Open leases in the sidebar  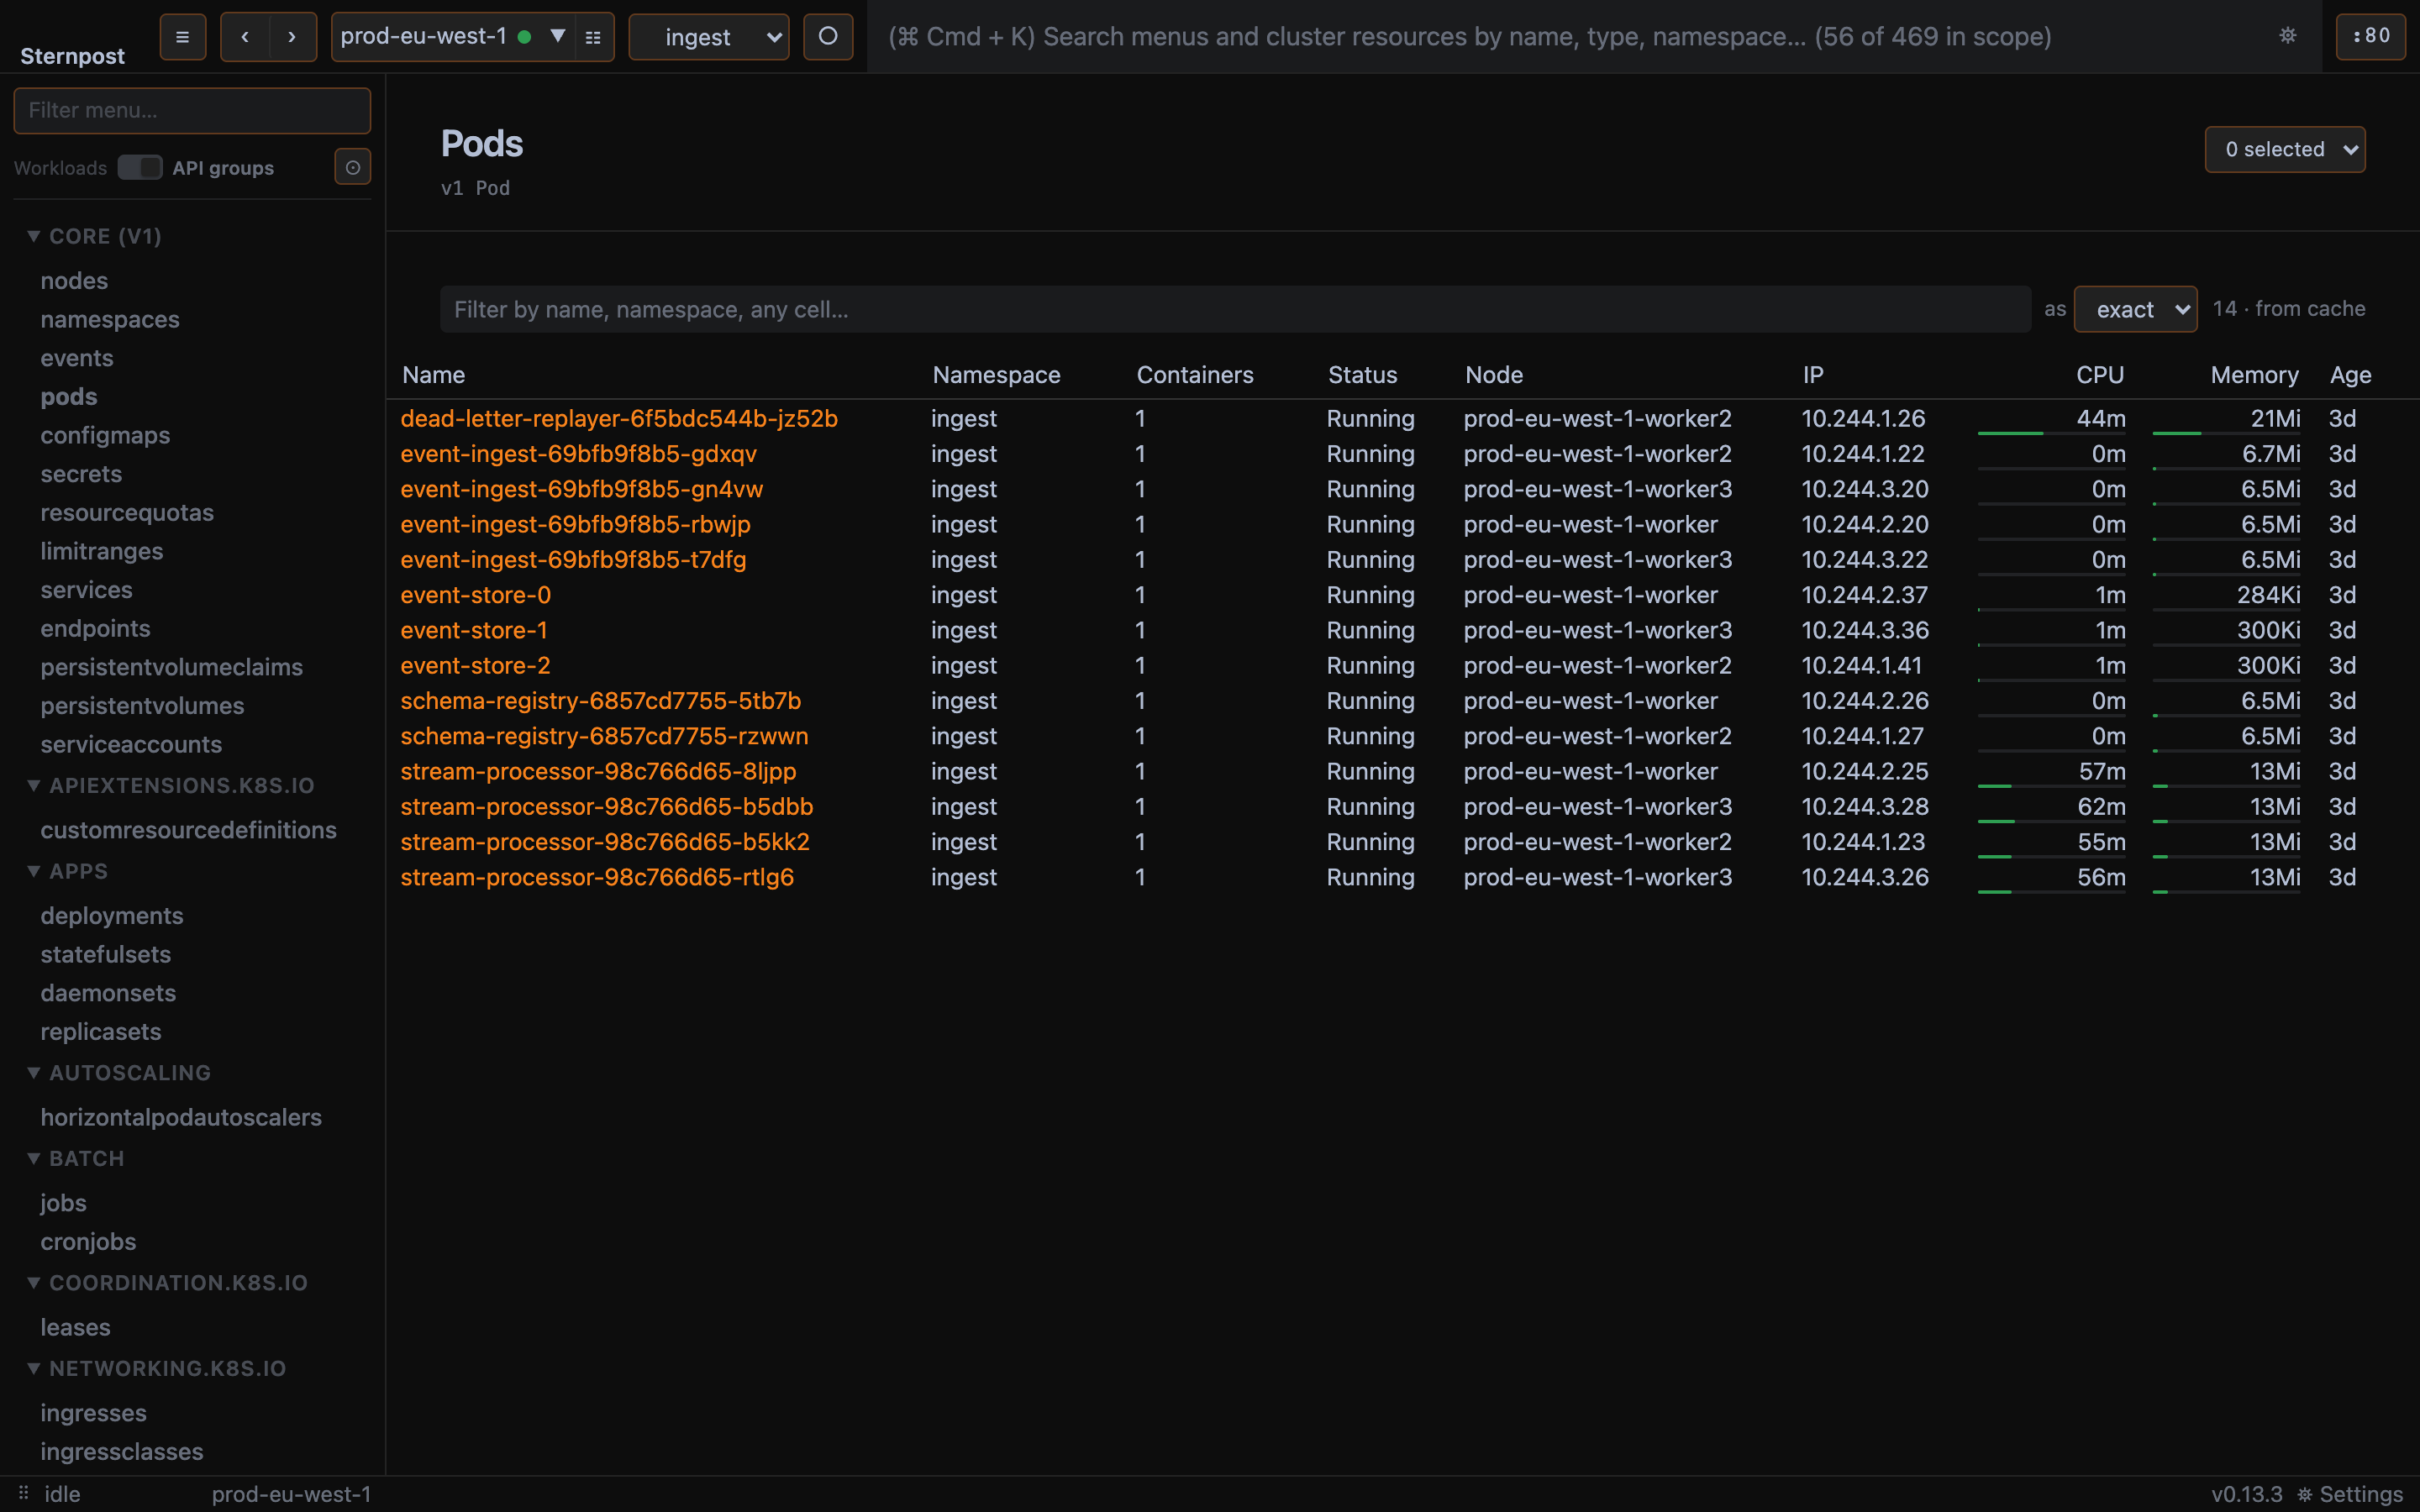(75, 1327)
